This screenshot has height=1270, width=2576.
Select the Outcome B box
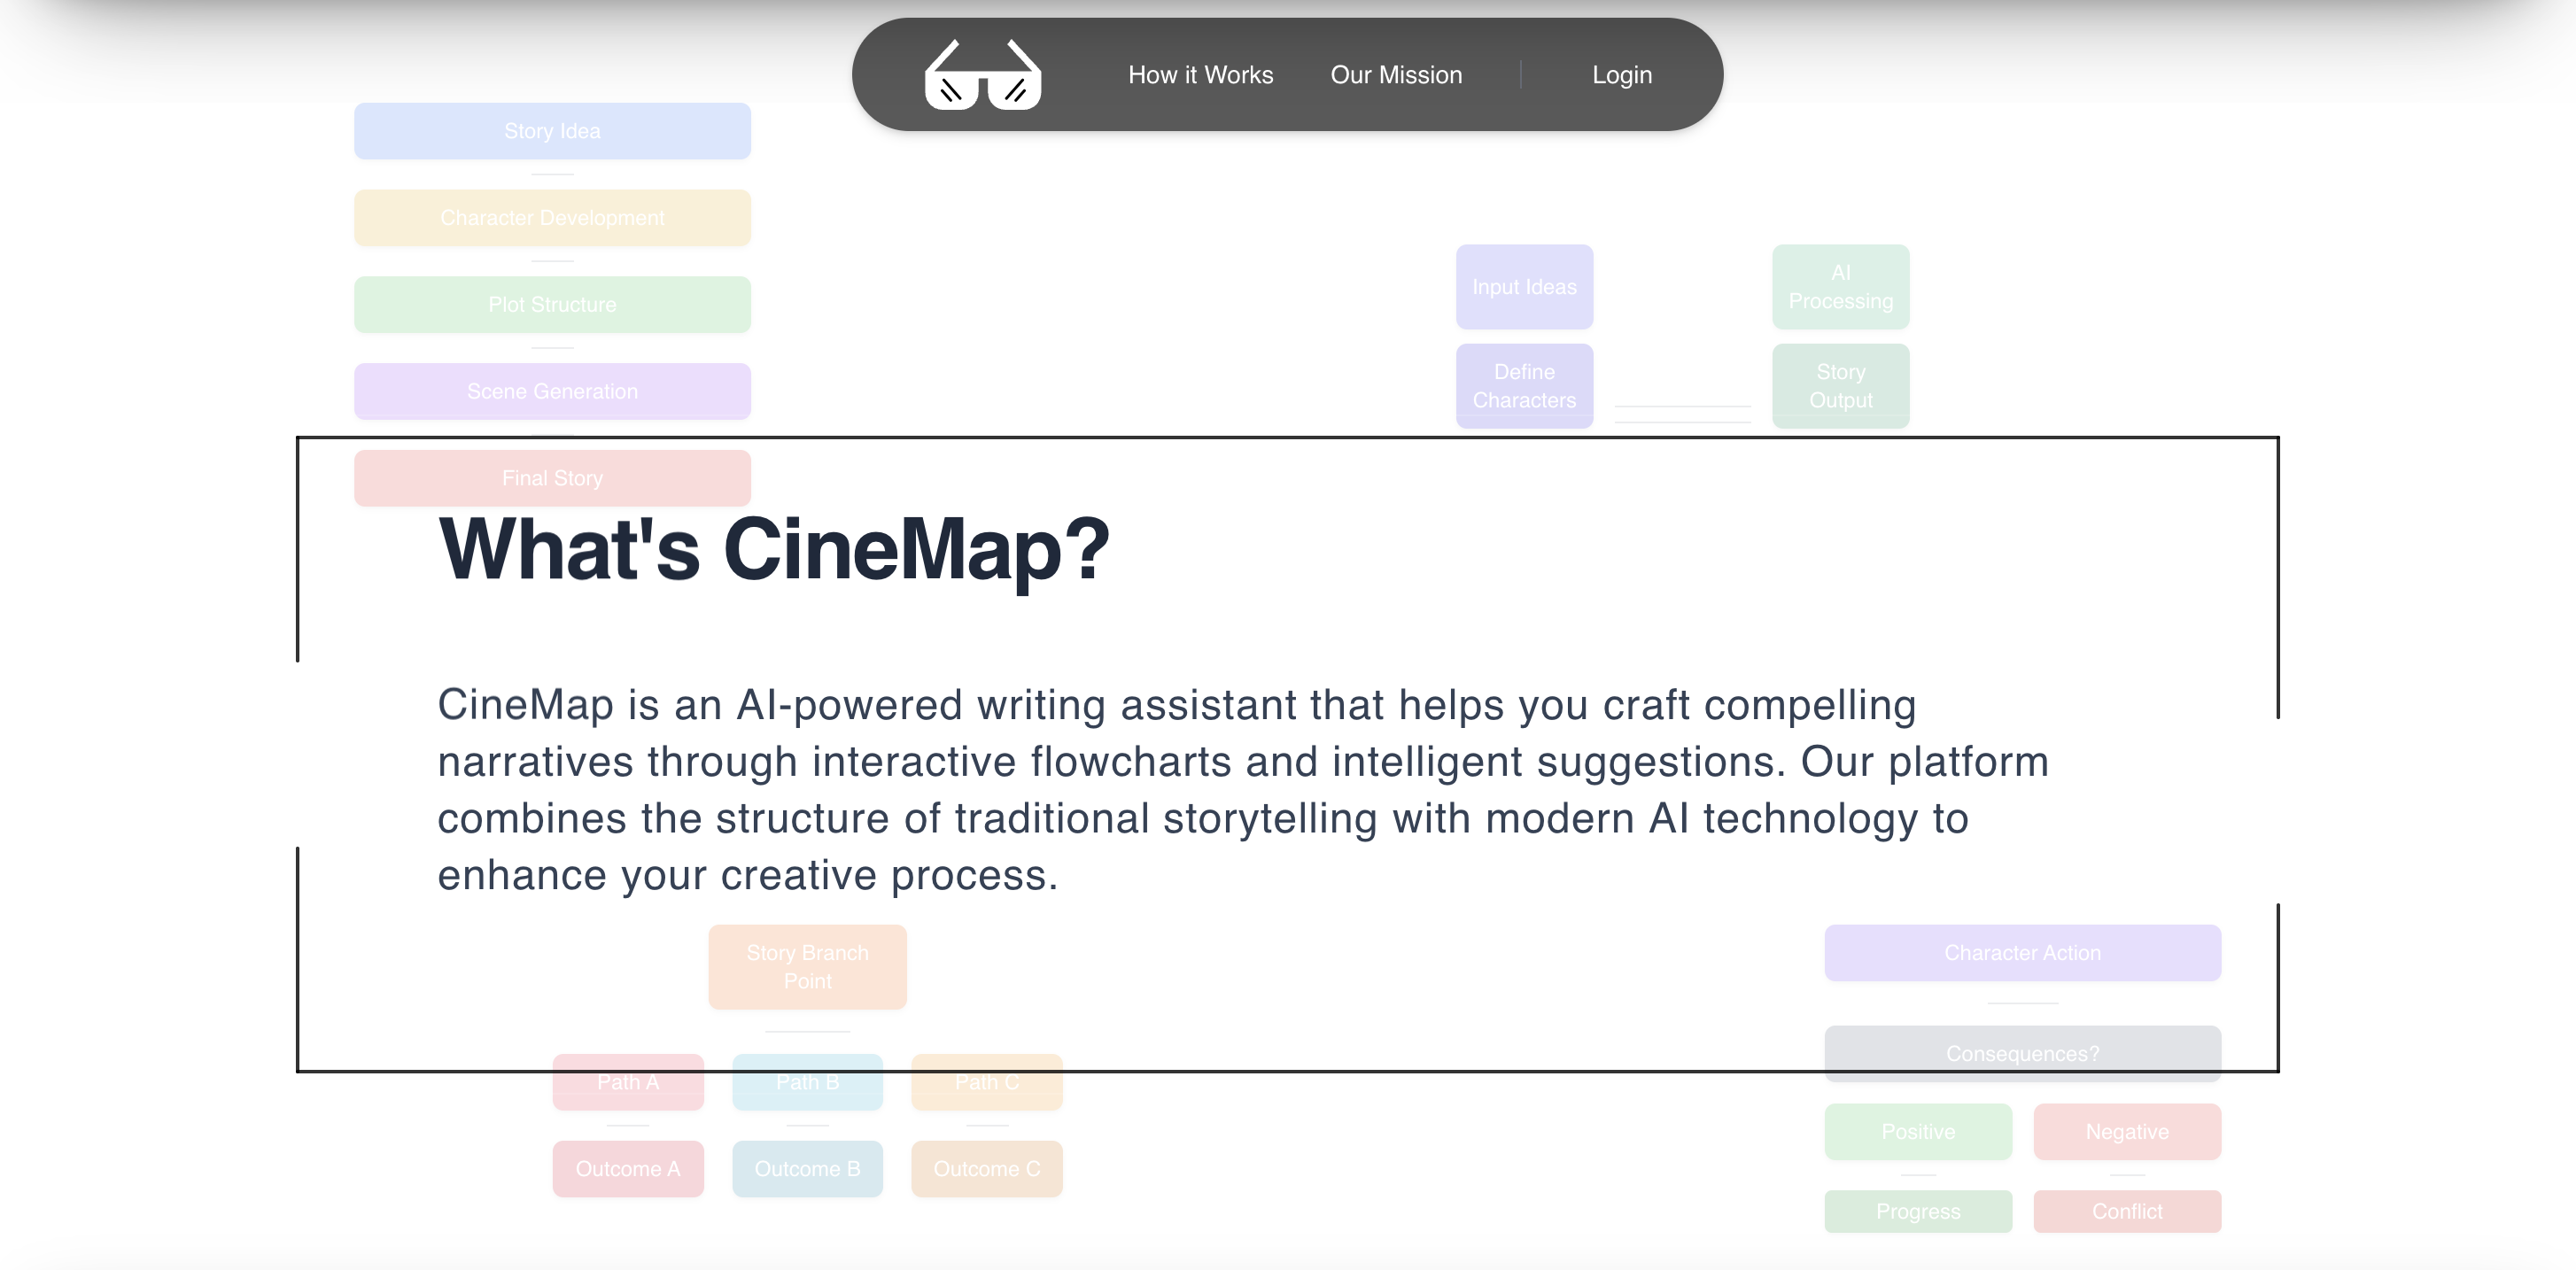point(807,1168)
